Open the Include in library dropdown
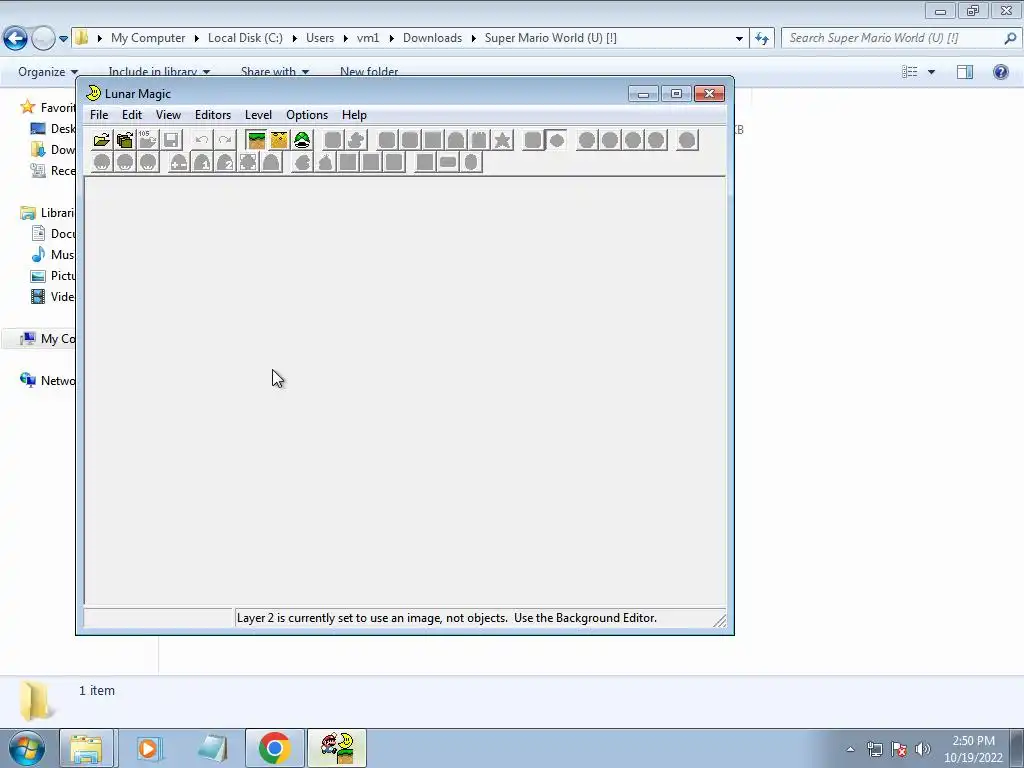 coord(159,72)
